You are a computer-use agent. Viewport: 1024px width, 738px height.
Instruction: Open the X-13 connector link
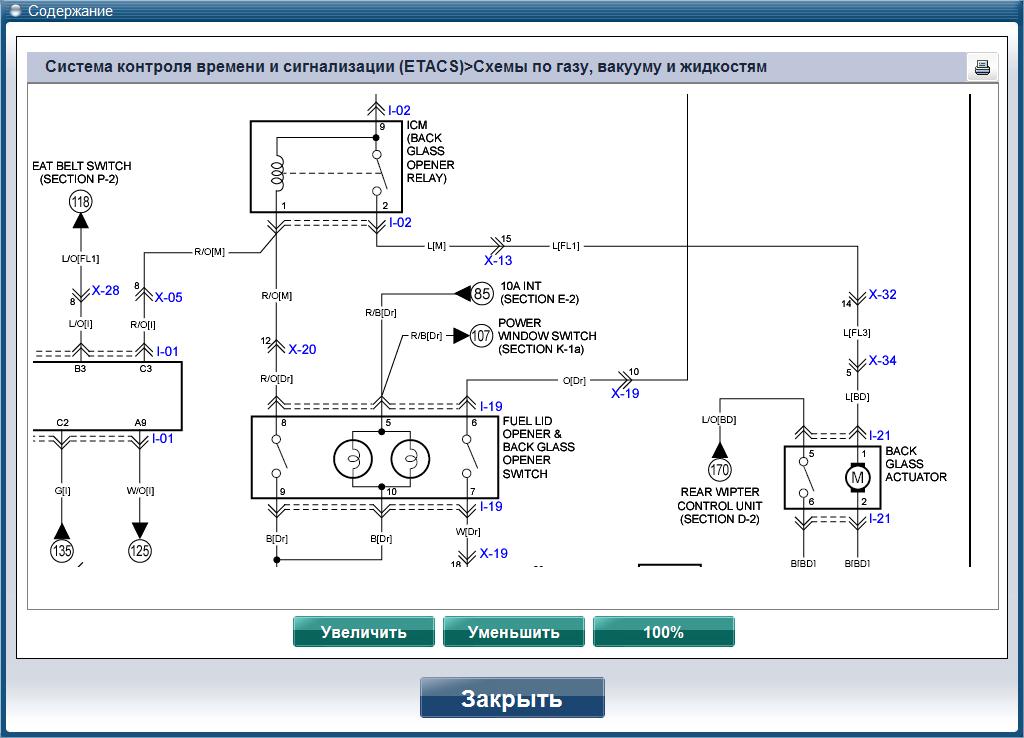click(498, 260)
